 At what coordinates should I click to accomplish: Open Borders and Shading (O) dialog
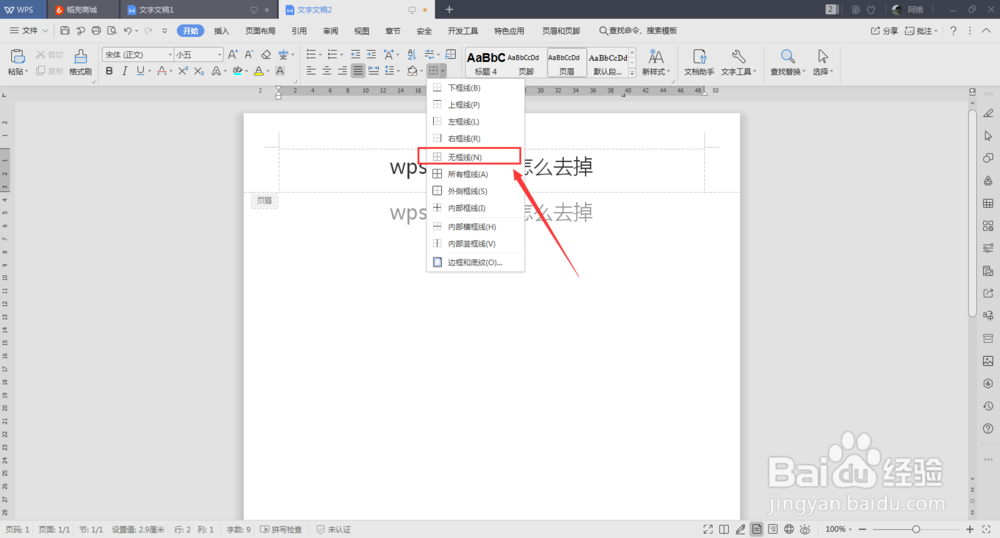coord(475,262)
